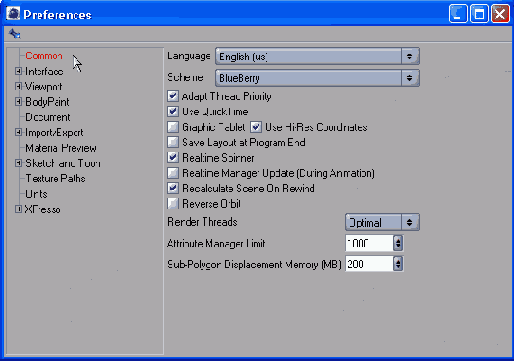Click the Cinema 4D app icon in title bar
Viewport: 514px width, 361px height.
pyautogui.click(x=13, y=14)
